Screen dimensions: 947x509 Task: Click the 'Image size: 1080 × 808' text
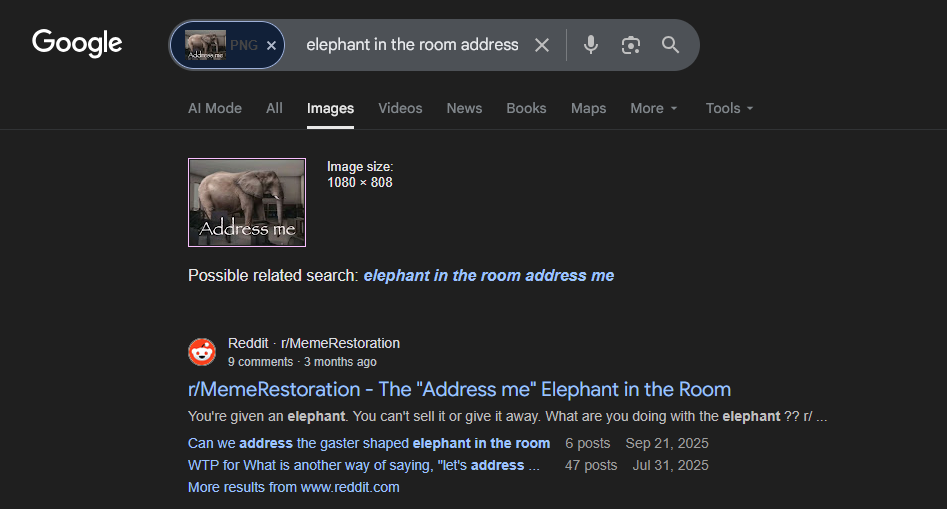[x=360, y=174]
